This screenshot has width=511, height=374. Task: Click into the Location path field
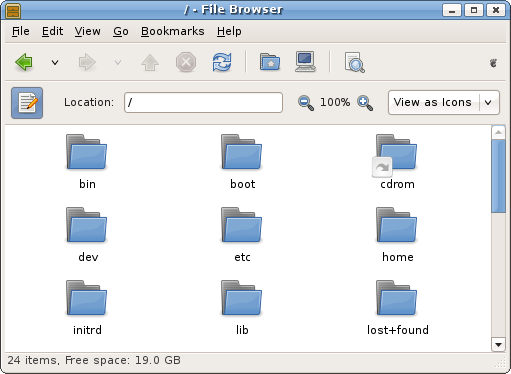click(203, 102)
